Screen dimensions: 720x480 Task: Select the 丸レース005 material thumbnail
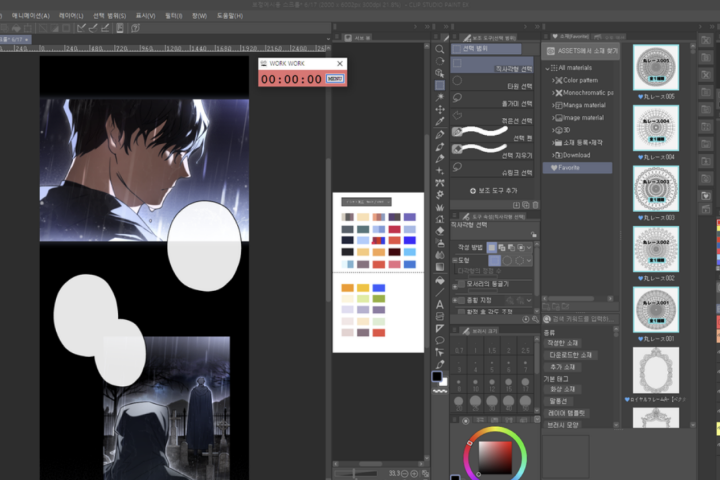click(x=656, y=67)
